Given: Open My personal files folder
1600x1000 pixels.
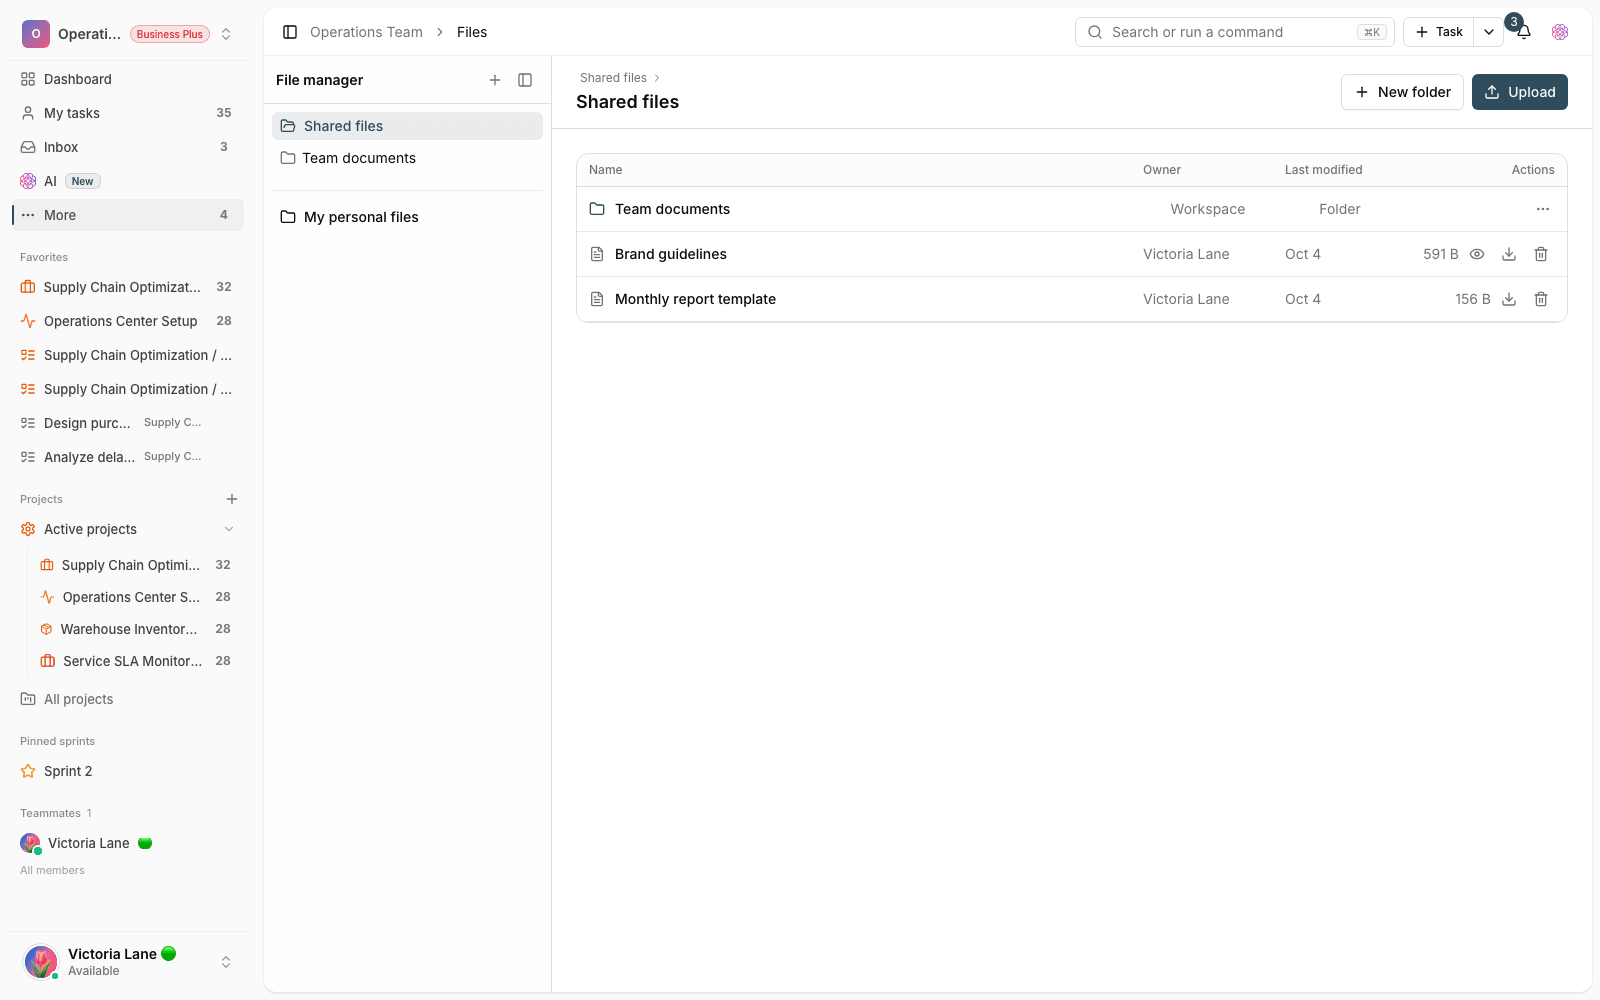Looking at the screenshot, I should tap(407, 217).
